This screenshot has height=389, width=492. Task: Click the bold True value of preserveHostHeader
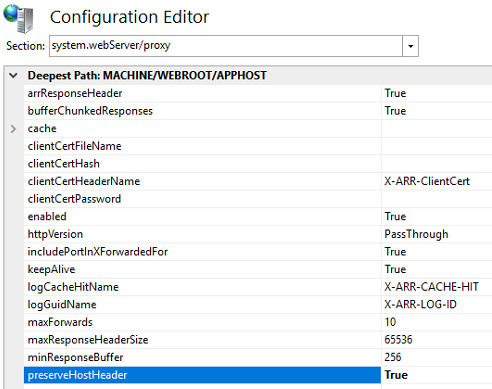click(x=396, y=375)
